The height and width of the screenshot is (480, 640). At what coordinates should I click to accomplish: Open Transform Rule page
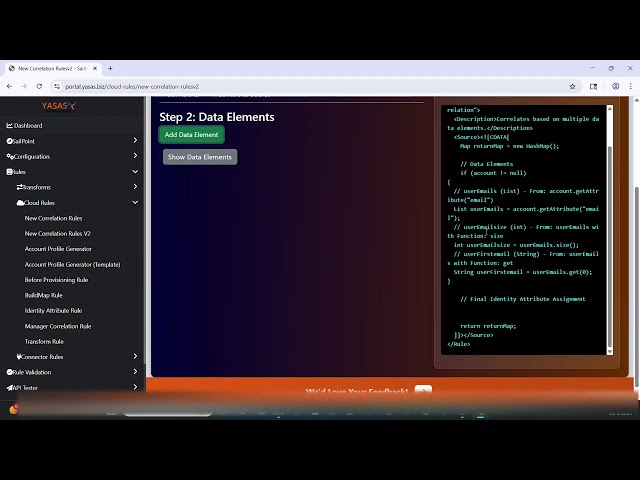pos(44,342)
